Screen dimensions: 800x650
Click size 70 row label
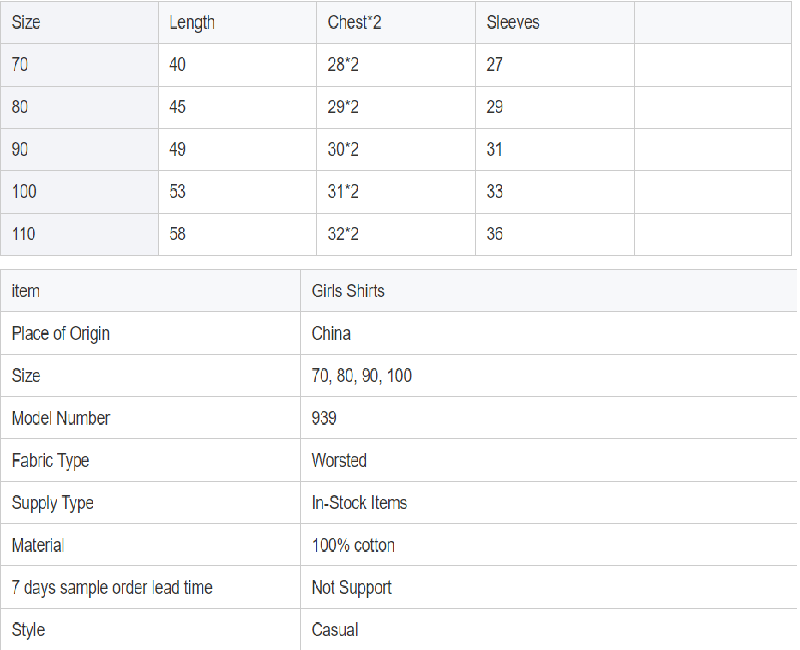20,65
